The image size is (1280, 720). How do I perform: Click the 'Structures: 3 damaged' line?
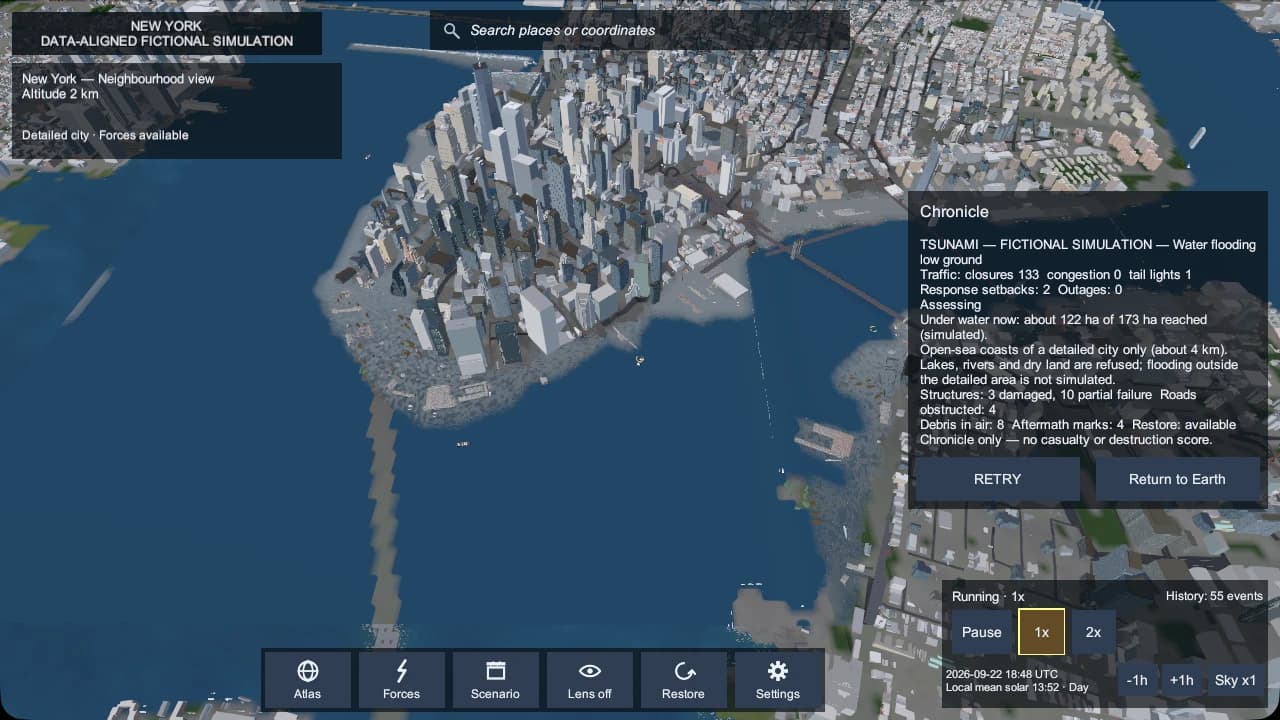click(1058, 402)
